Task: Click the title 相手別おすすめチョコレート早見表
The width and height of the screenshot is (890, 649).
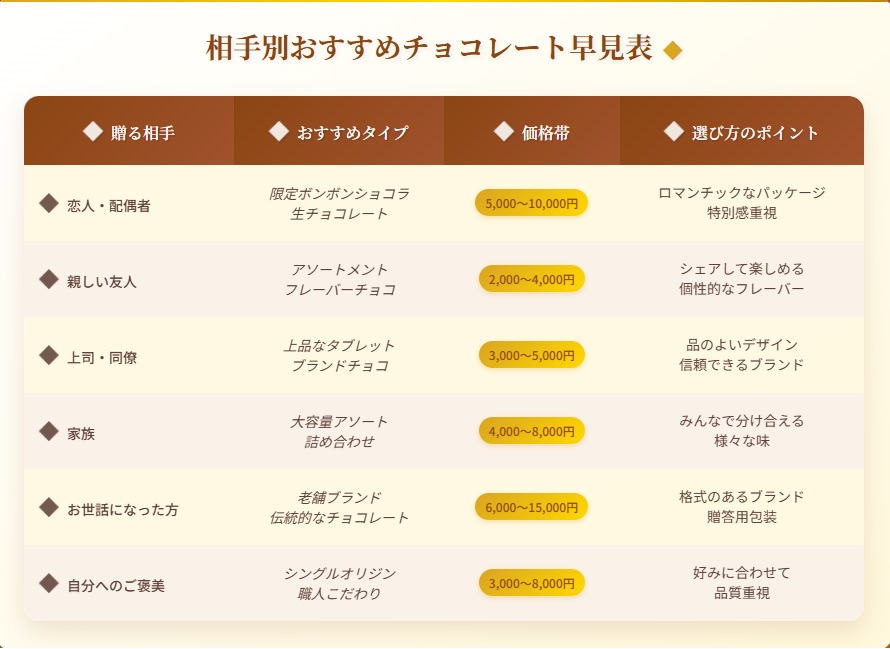Action: (429, 48)
